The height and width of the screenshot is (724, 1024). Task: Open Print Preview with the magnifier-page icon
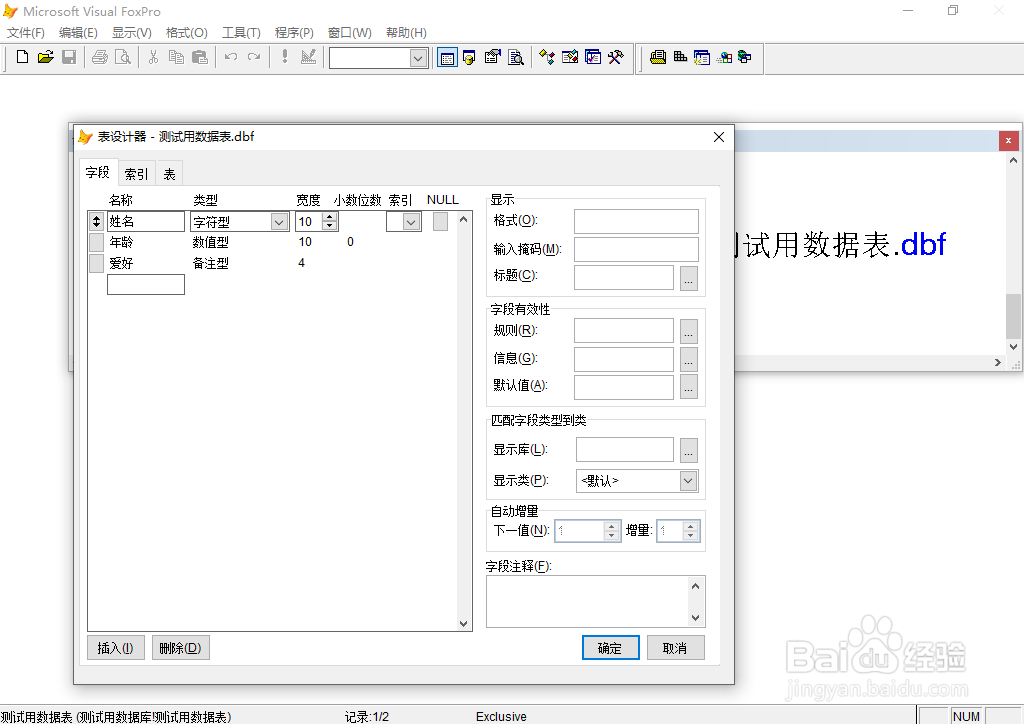[x=122, y=57]
